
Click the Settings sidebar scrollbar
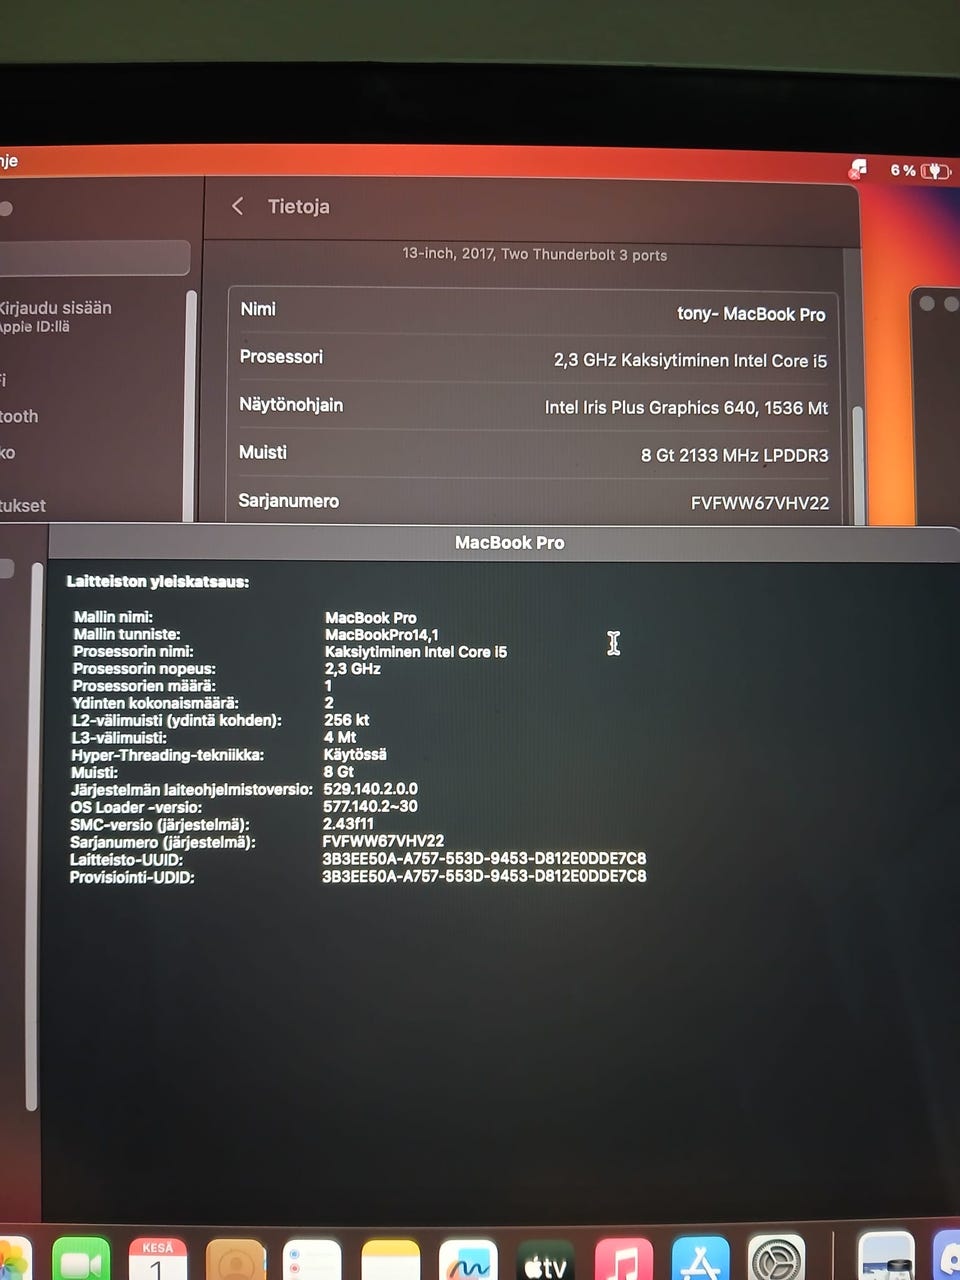tap(191, 405)
